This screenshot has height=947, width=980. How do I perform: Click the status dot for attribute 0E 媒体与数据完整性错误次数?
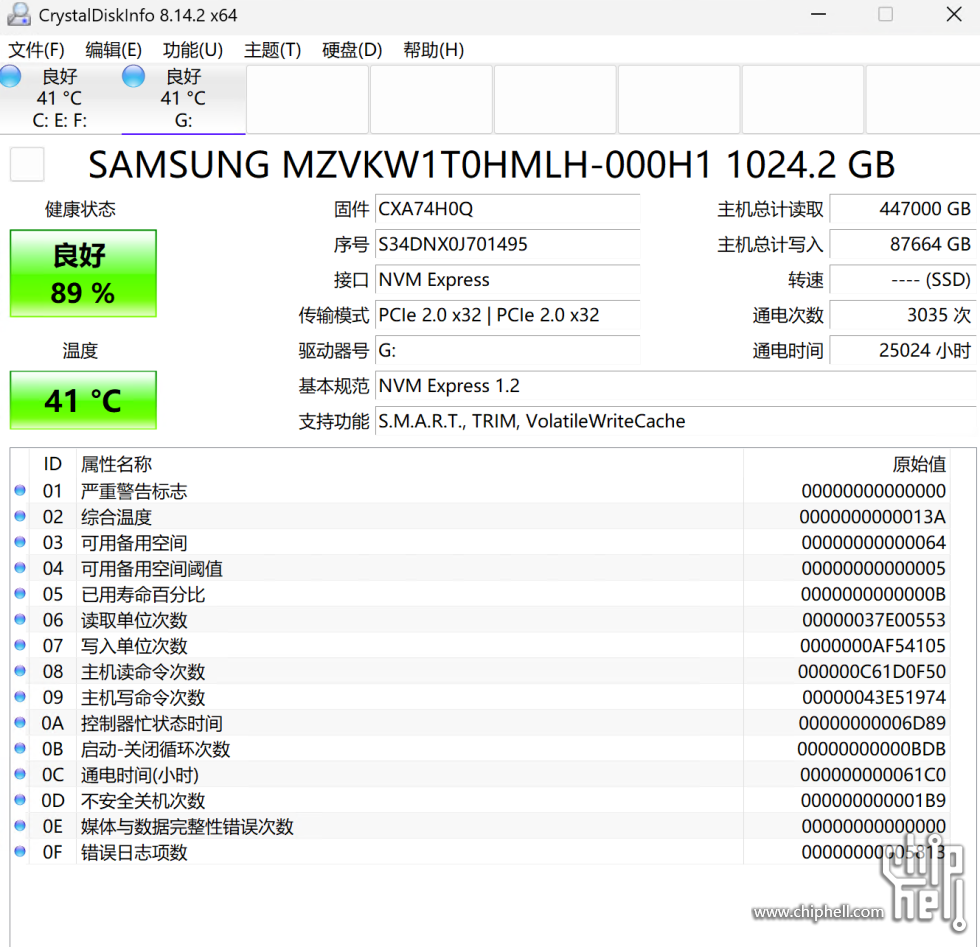[20, 826]
